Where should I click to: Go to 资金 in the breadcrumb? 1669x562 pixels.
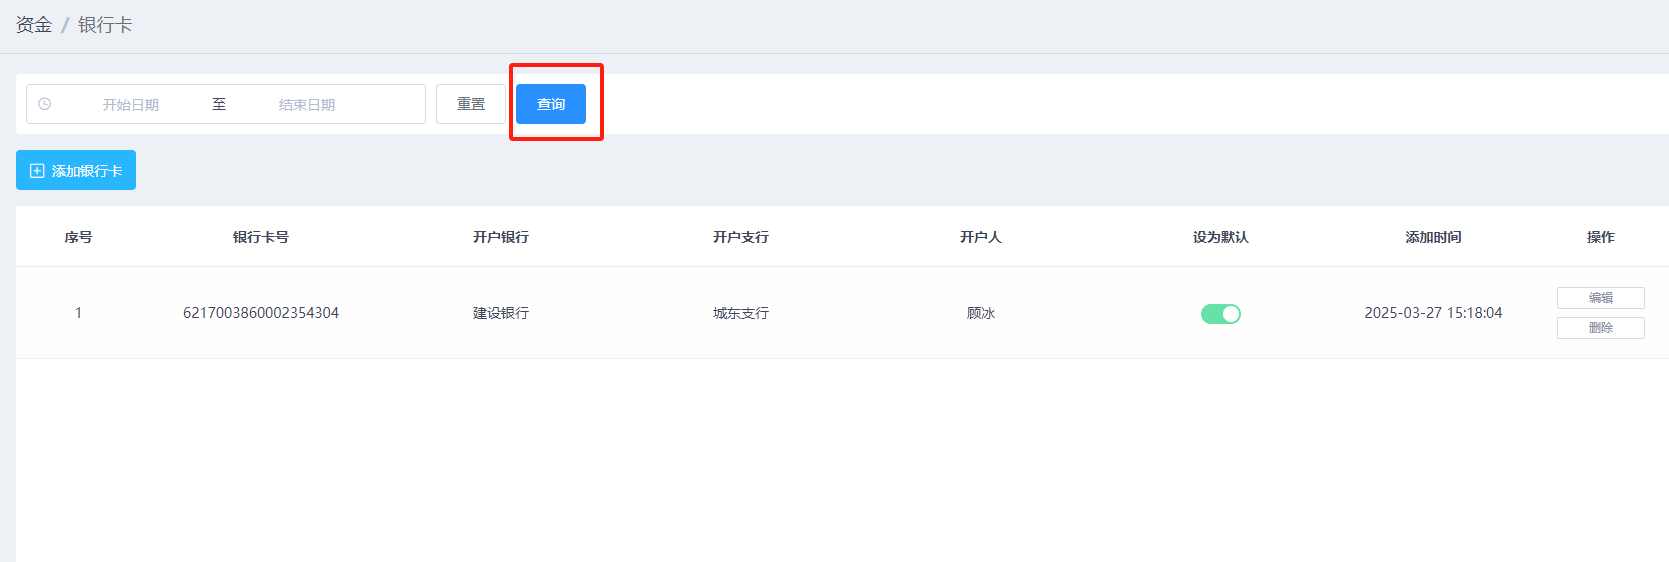tap(34, 25)
